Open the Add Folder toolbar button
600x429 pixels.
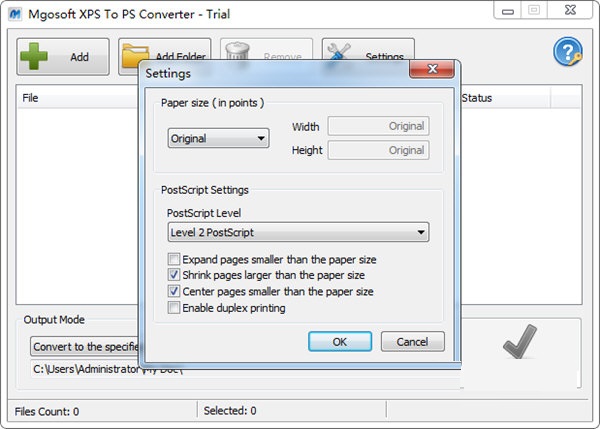tap(165, 50)
